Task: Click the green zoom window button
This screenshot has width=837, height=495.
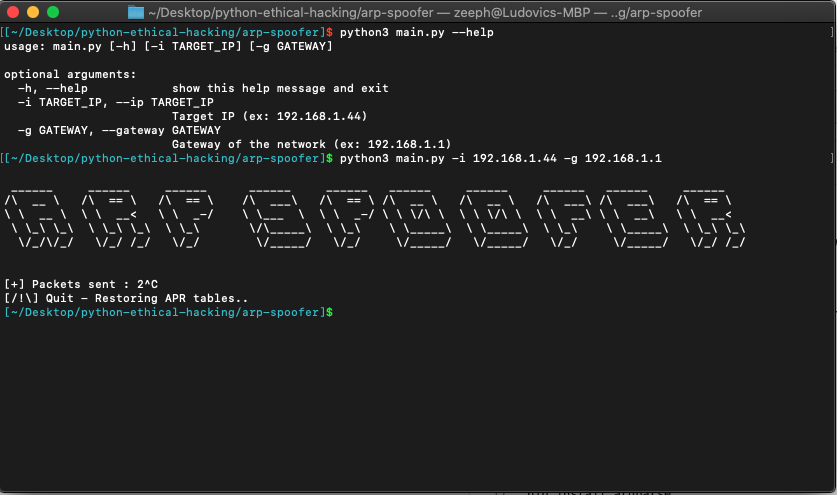Action: (x=53, y=12)
